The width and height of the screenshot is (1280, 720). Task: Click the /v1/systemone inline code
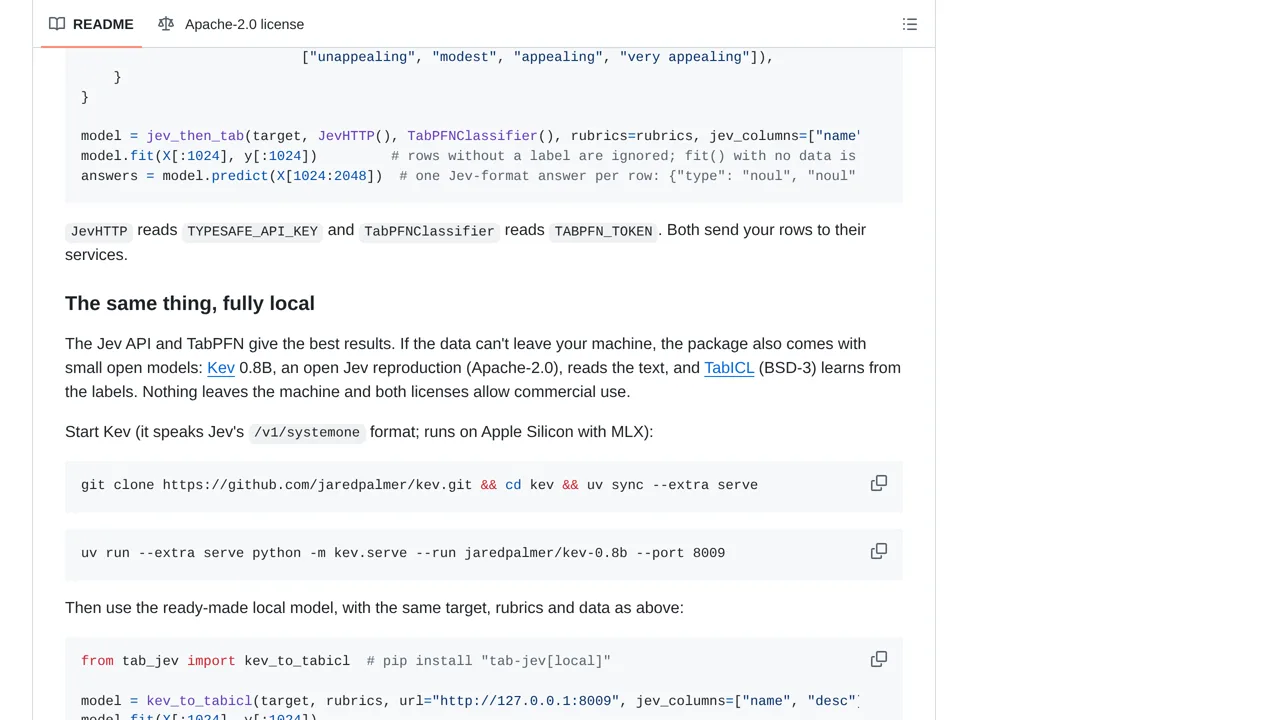pyautogui.click(x=307, y=433)
